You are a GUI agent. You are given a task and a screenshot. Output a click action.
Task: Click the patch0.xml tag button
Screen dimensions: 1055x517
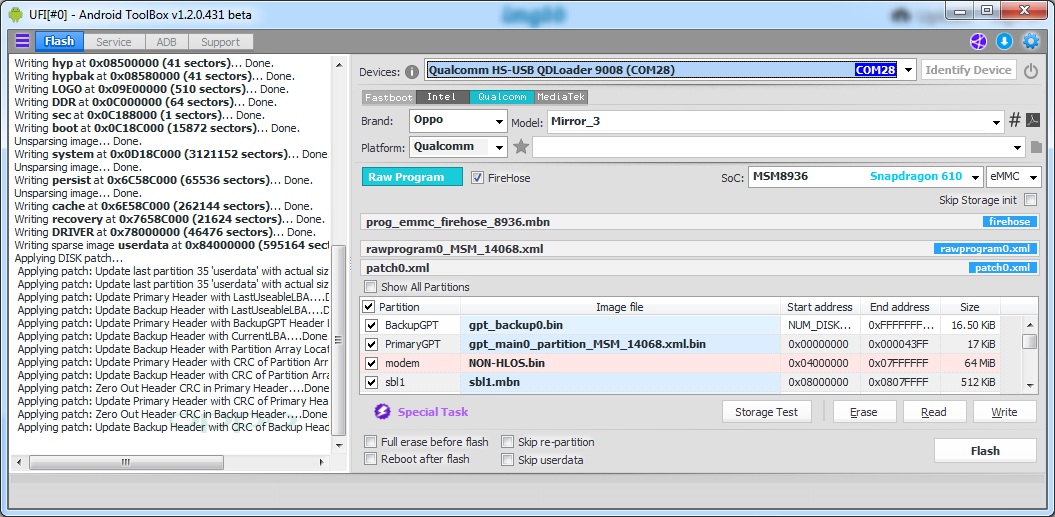(x=1003, y=267)
